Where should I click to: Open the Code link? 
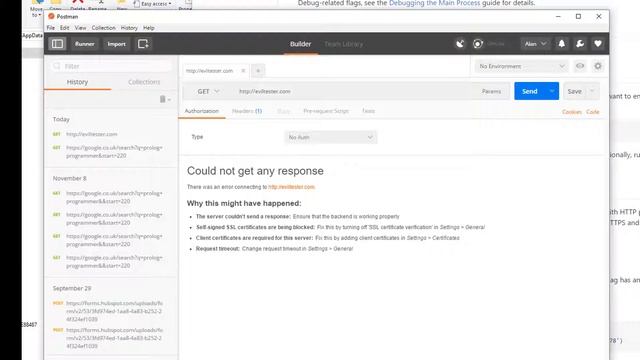(x=593, y=112)
